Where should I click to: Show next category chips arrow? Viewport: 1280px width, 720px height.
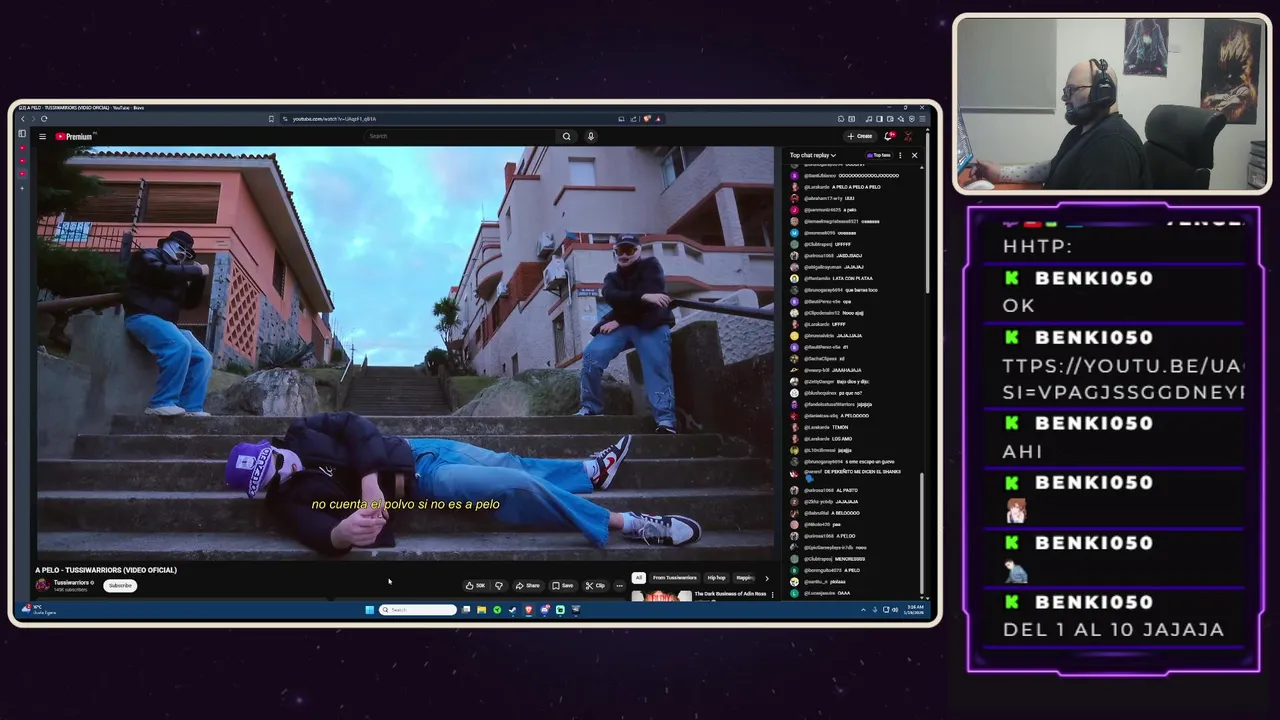[767, 578]
